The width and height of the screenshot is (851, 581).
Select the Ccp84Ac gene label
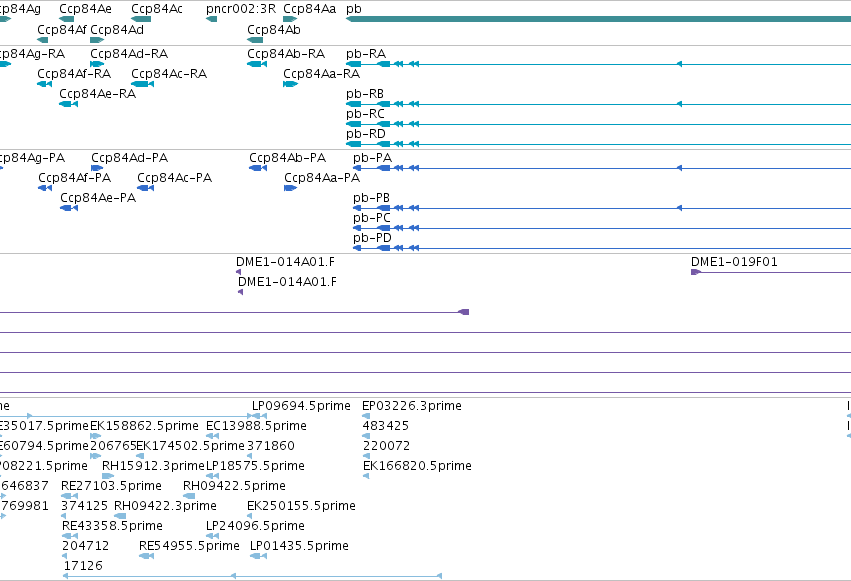(157, 9)
